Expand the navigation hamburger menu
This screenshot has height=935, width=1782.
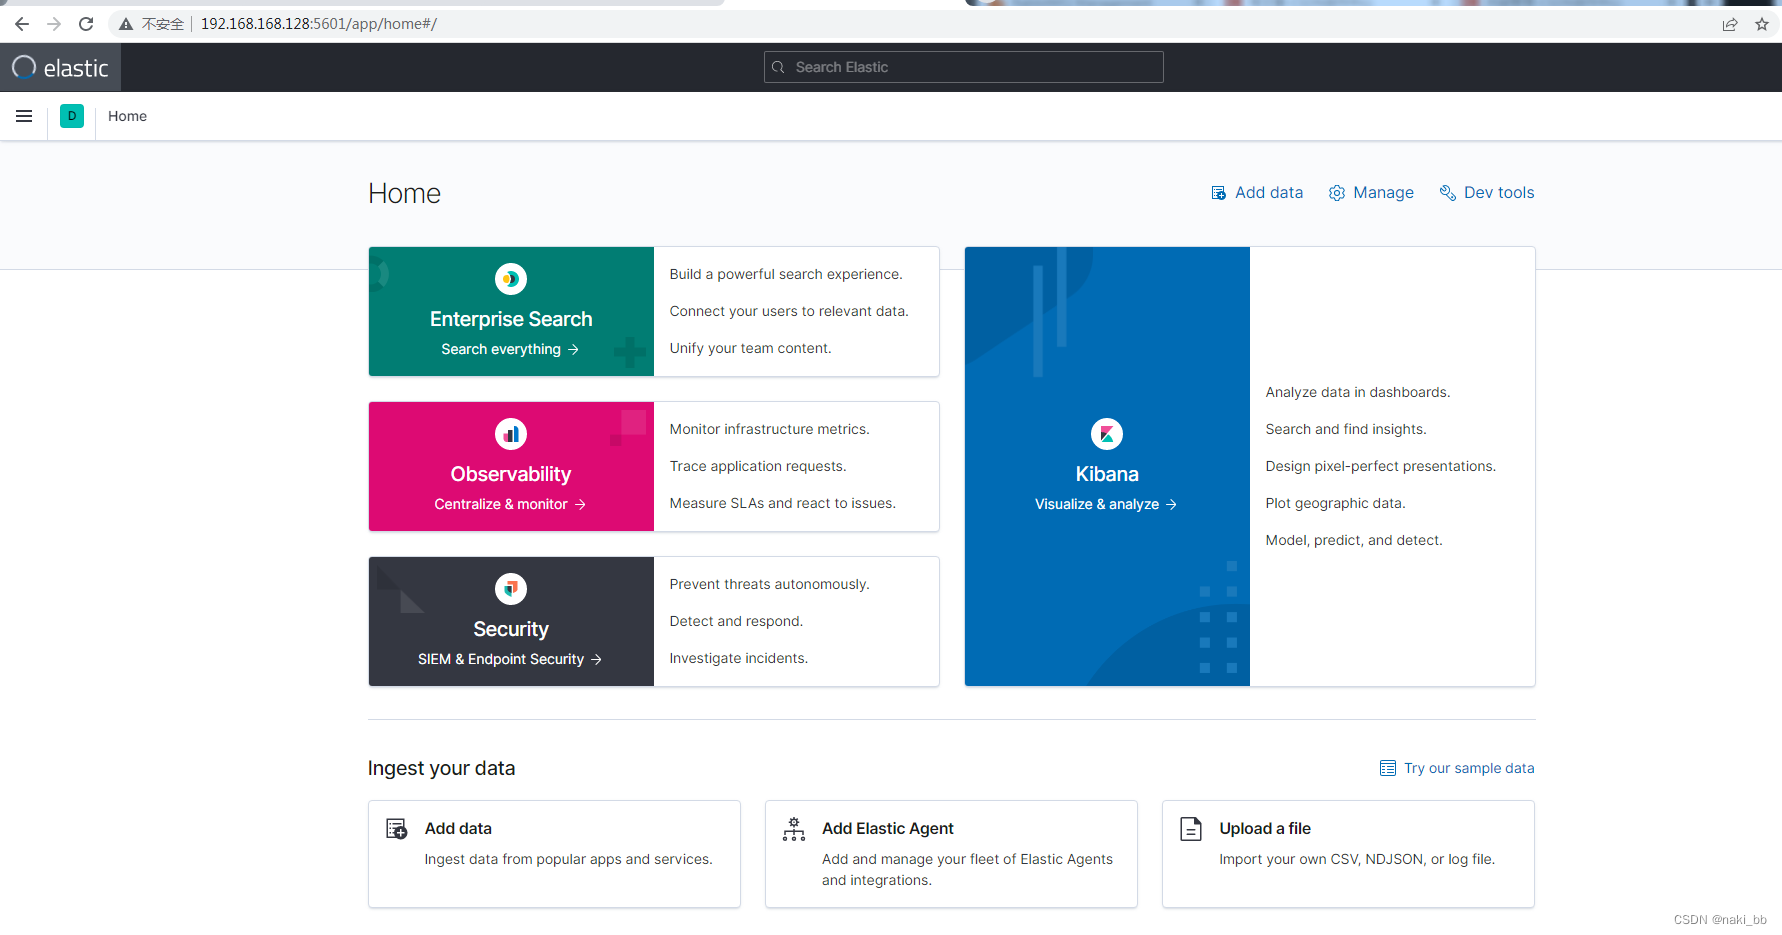tap(23, 116)
